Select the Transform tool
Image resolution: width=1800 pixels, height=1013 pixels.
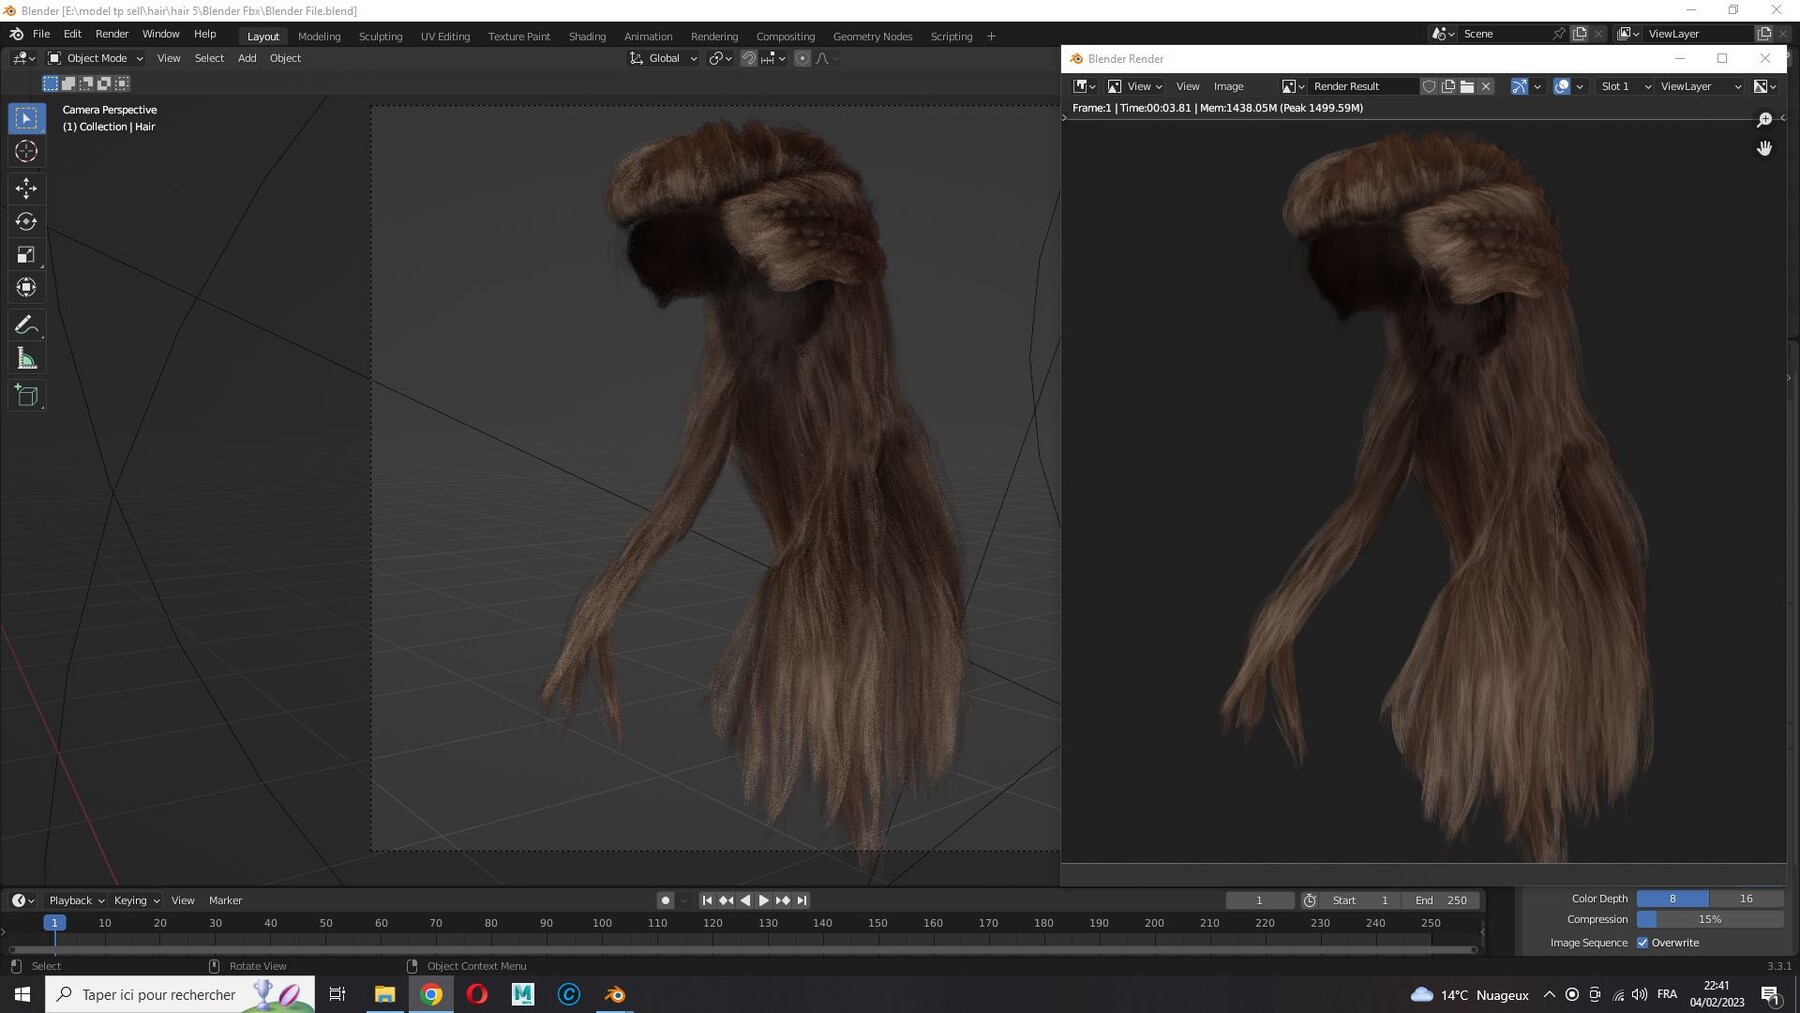27,288
